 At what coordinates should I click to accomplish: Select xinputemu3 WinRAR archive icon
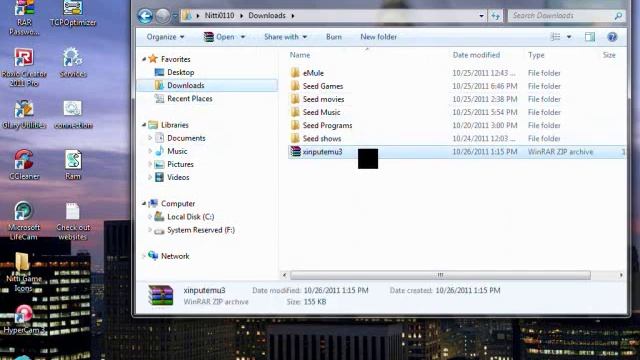click(x=295, y=152)
